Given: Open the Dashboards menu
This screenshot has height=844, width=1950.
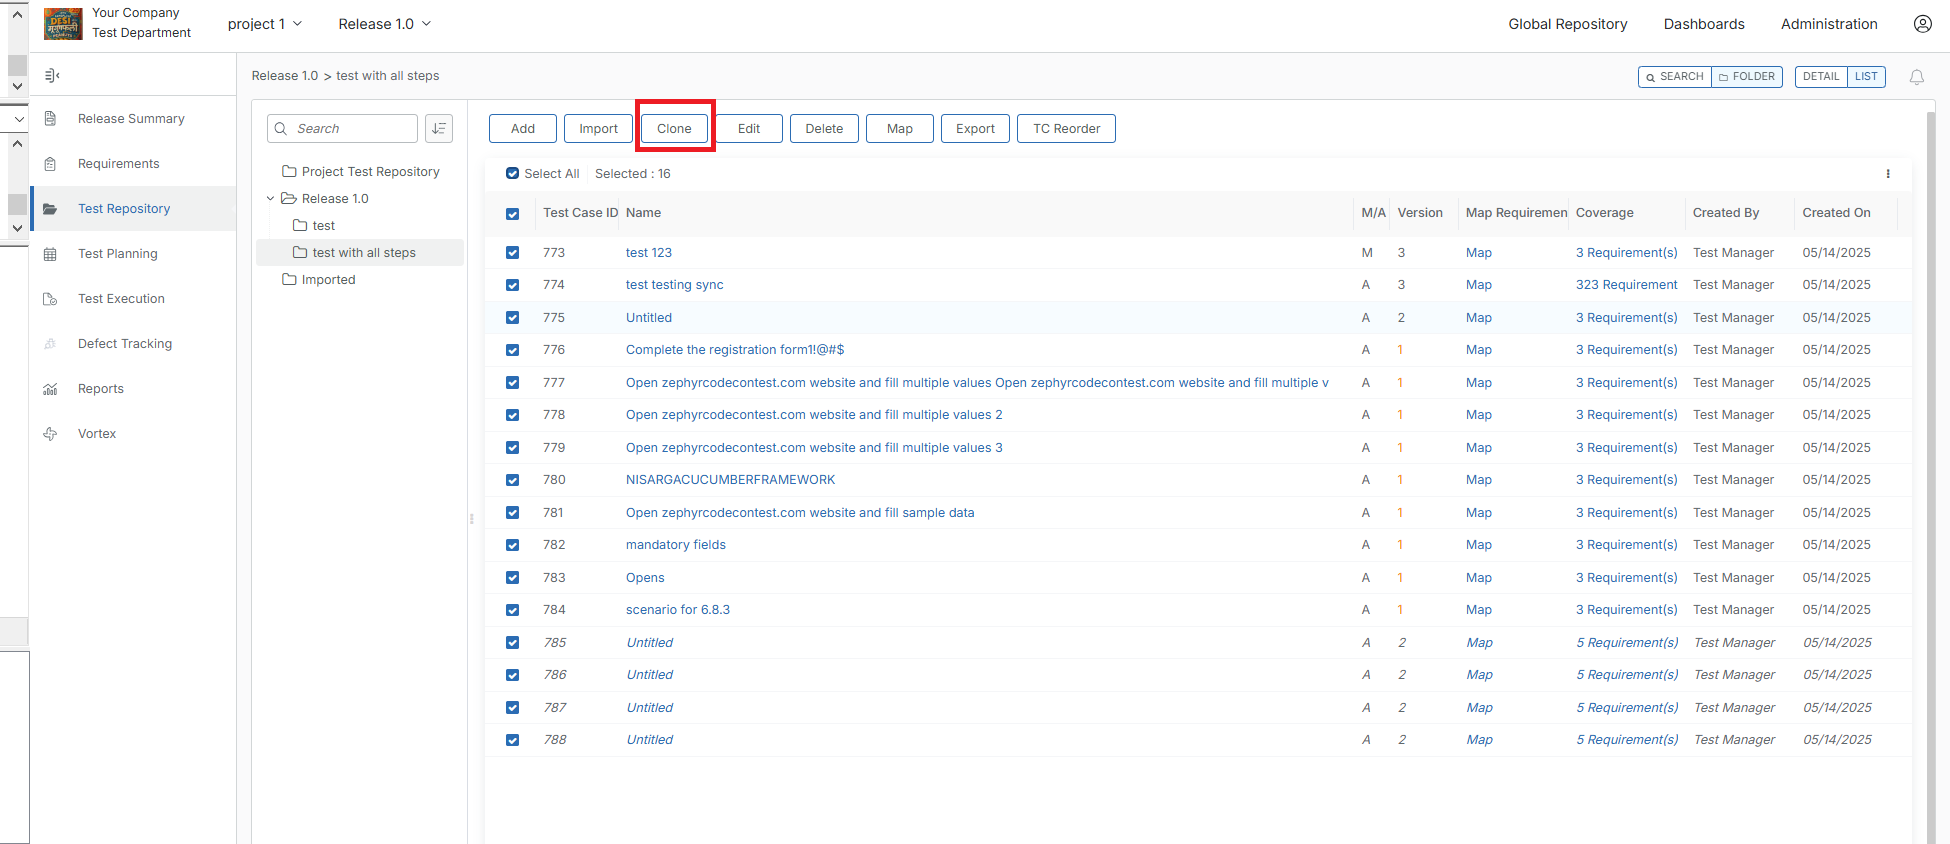Looking at the screenshot, I should (x=1703, y=24).
